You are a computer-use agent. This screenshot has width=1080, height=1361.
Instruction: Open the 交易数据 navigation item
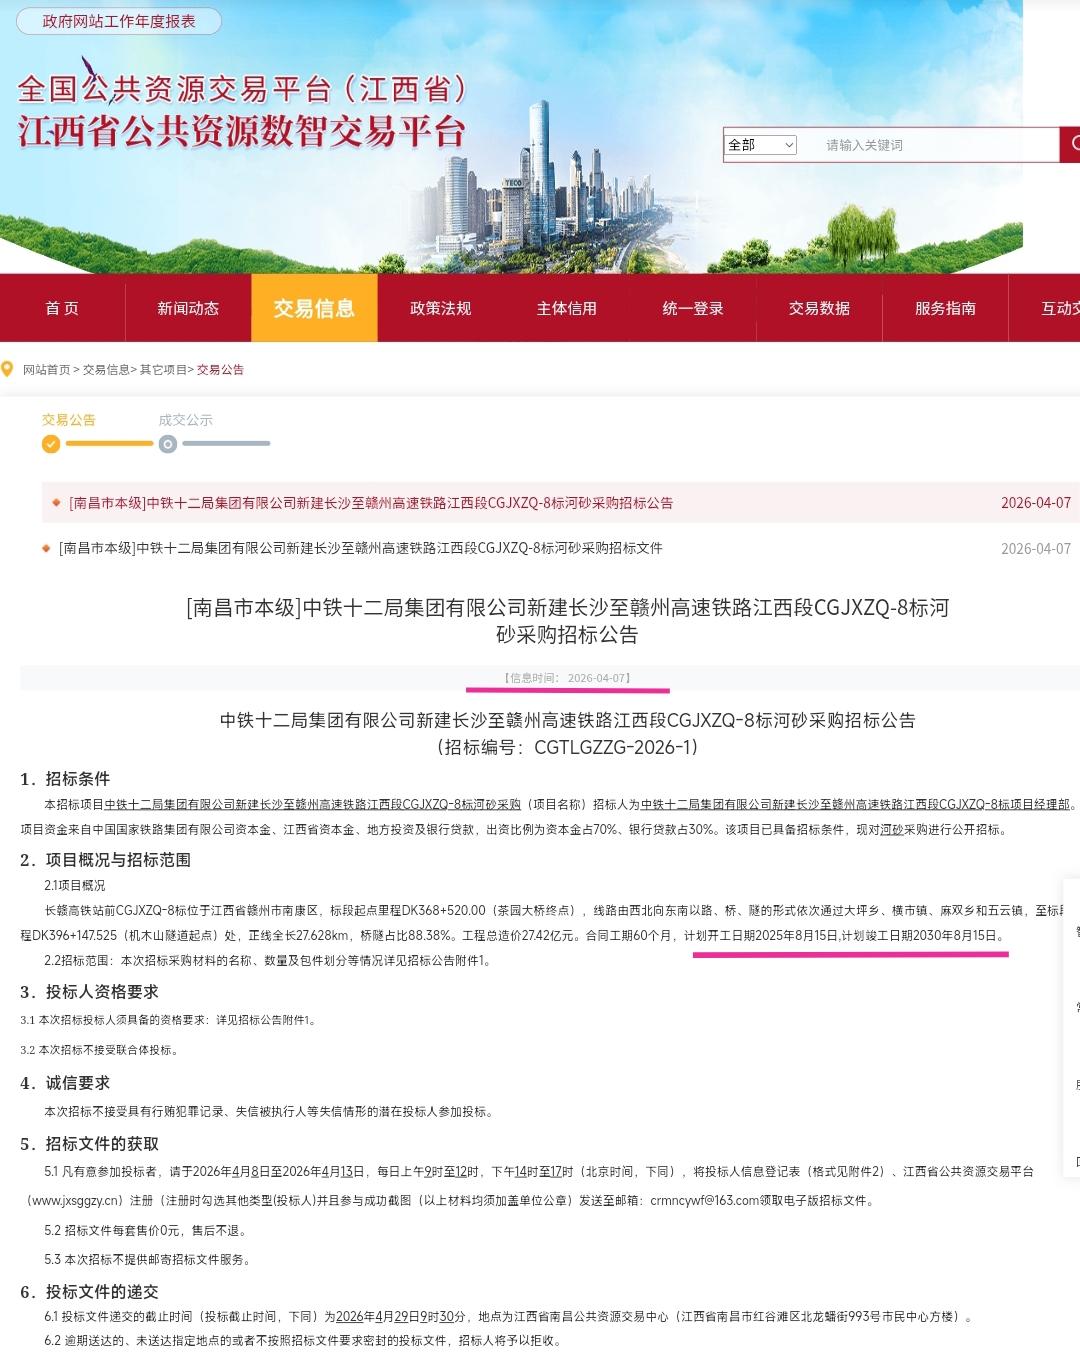coord(818,308)
